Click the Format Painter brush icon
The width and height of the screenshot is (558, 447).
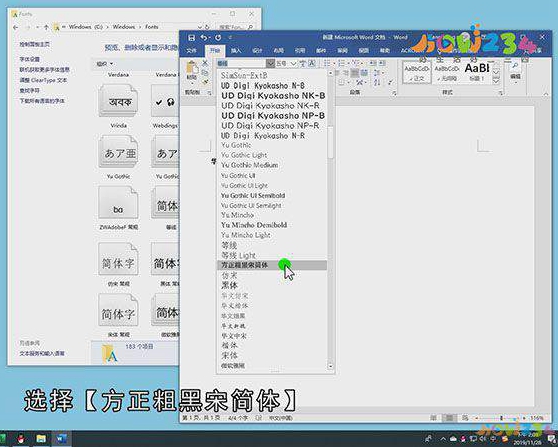[x=205, y=82]
